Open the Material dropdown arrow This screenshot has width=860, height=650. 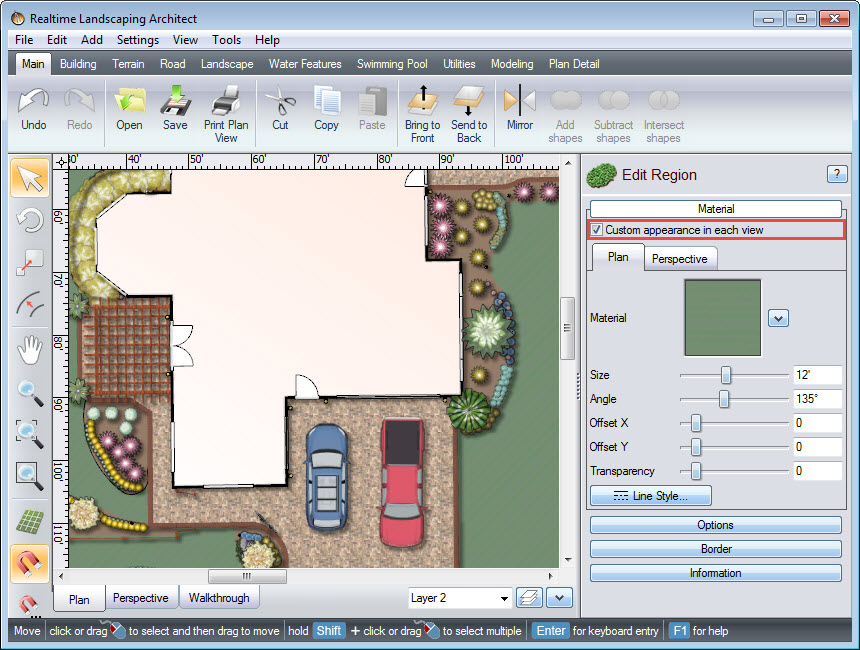[x=778, y=318]
